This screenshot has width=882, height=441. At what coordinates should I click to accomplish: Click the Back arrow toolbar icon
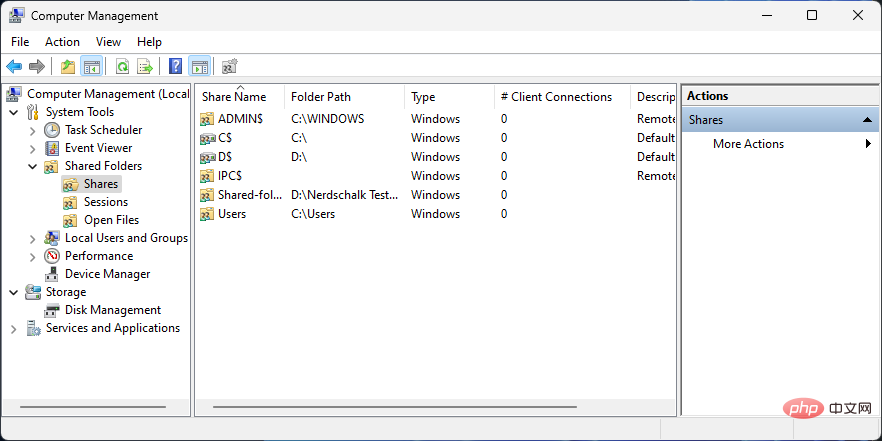(x=14, y=67)
